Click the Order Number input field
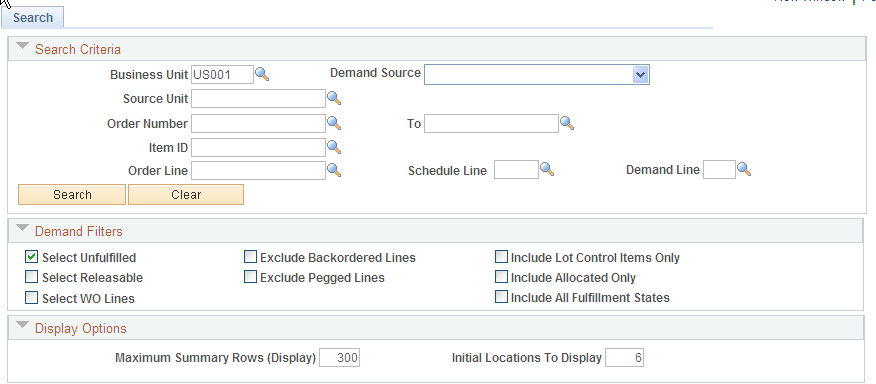The image size is (876, 384). pyautogui.click(x=258, y=124)
